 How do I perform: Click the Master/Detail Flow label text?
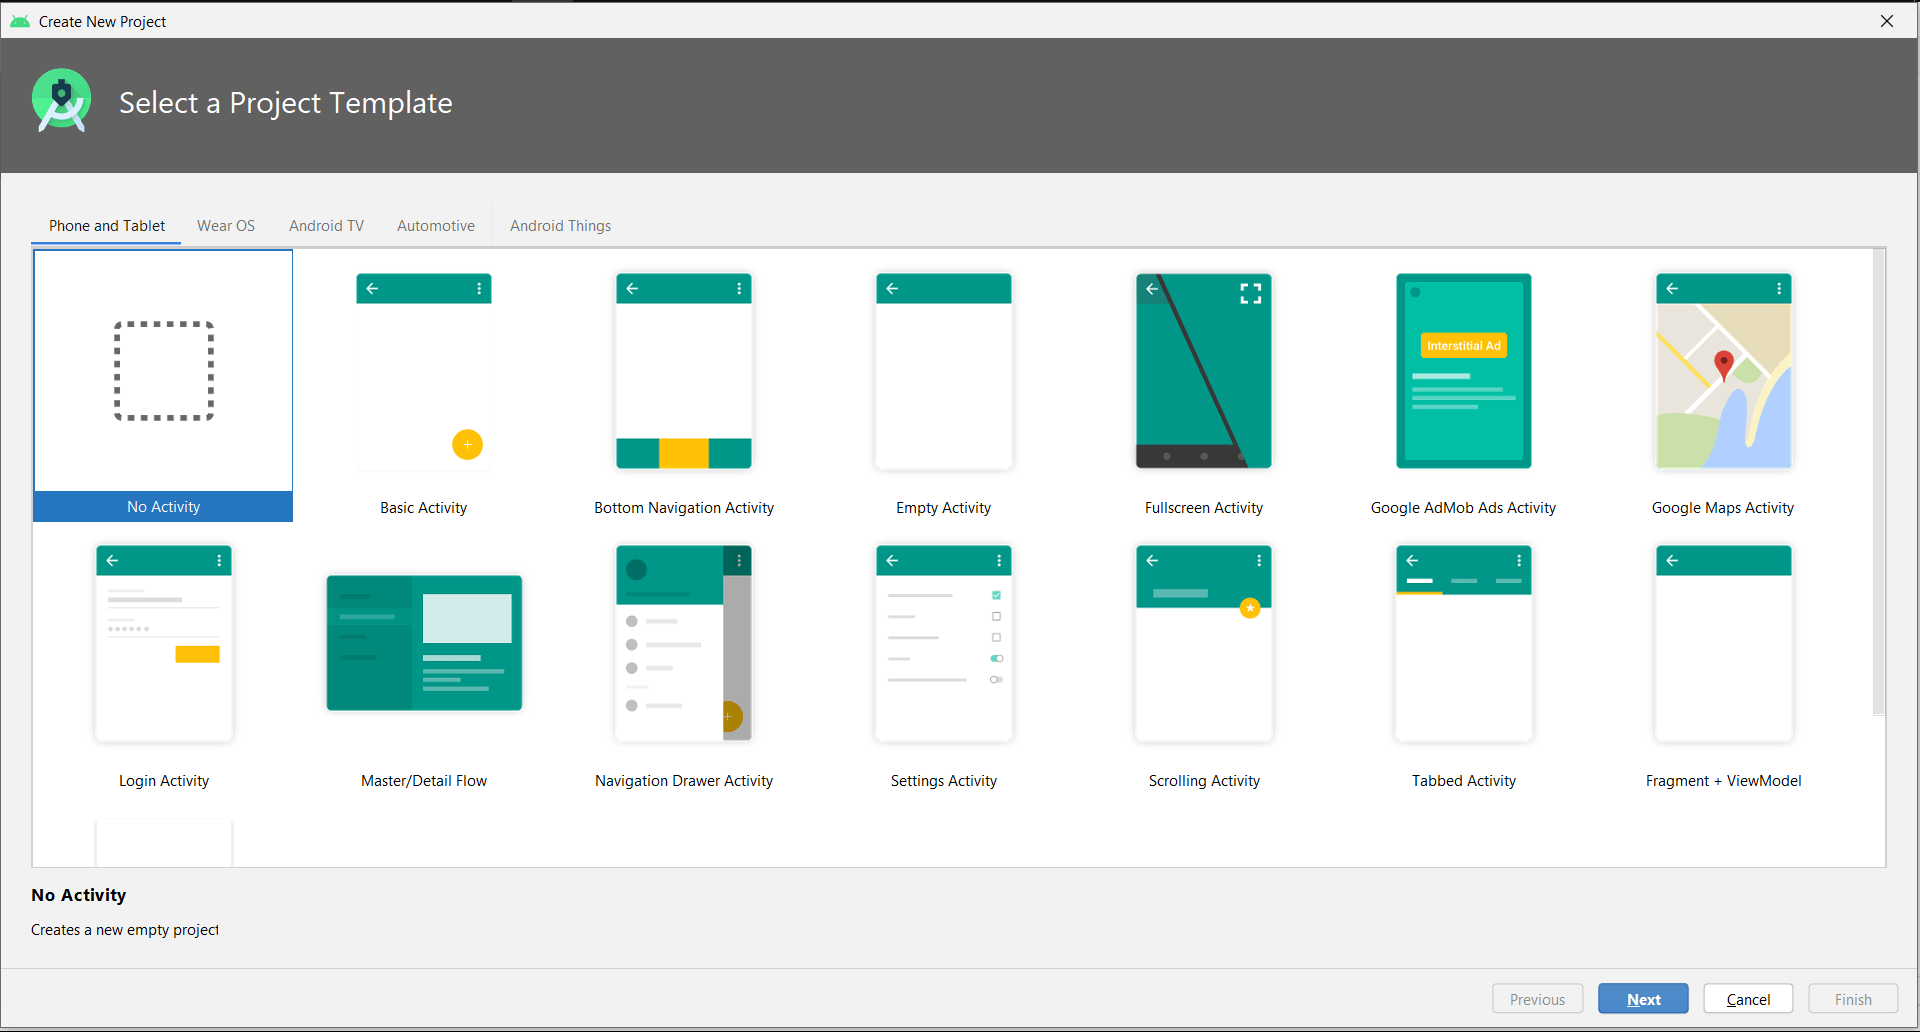coord(424,781)
